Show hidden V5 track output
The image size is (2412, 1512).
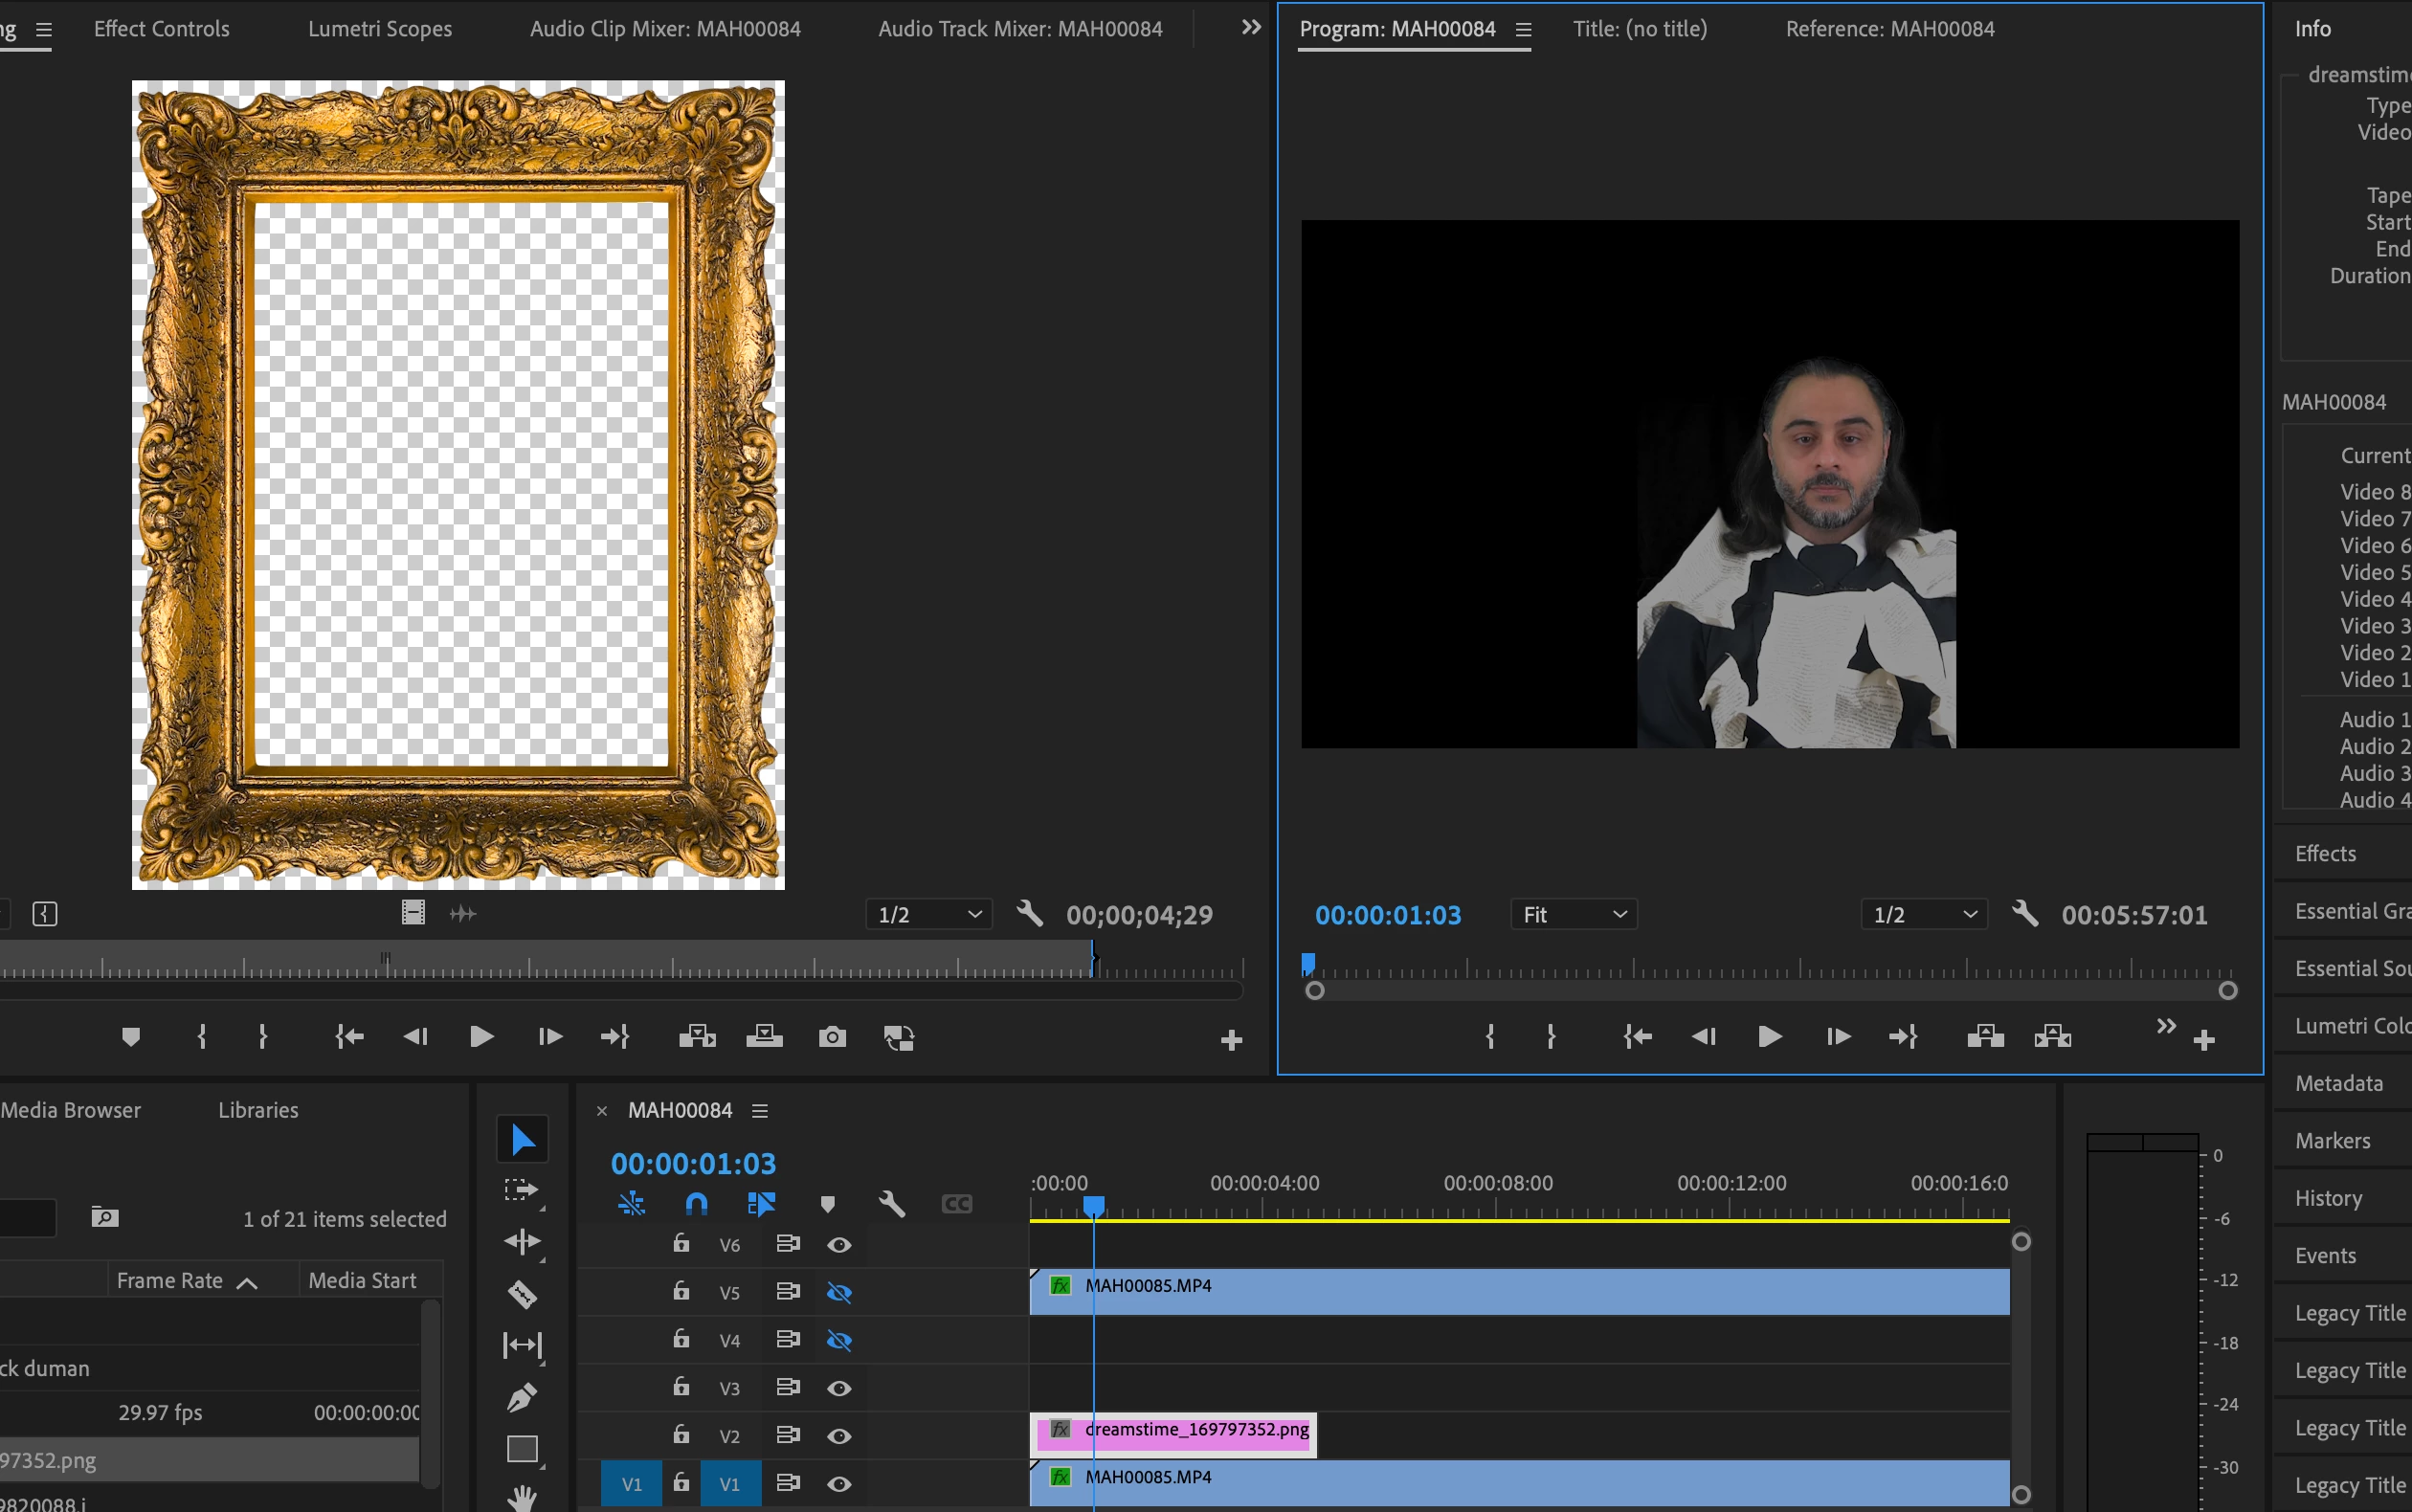coord(839,1292)
